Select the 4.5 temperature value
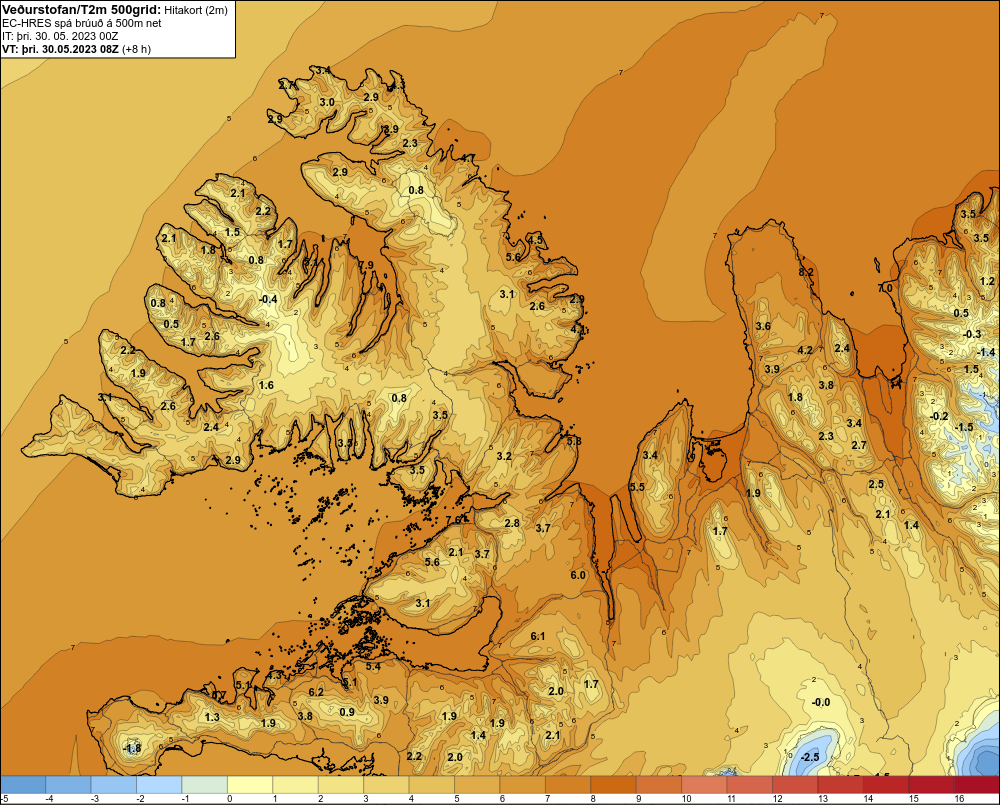1000x805 pixels. coord(535,240)
